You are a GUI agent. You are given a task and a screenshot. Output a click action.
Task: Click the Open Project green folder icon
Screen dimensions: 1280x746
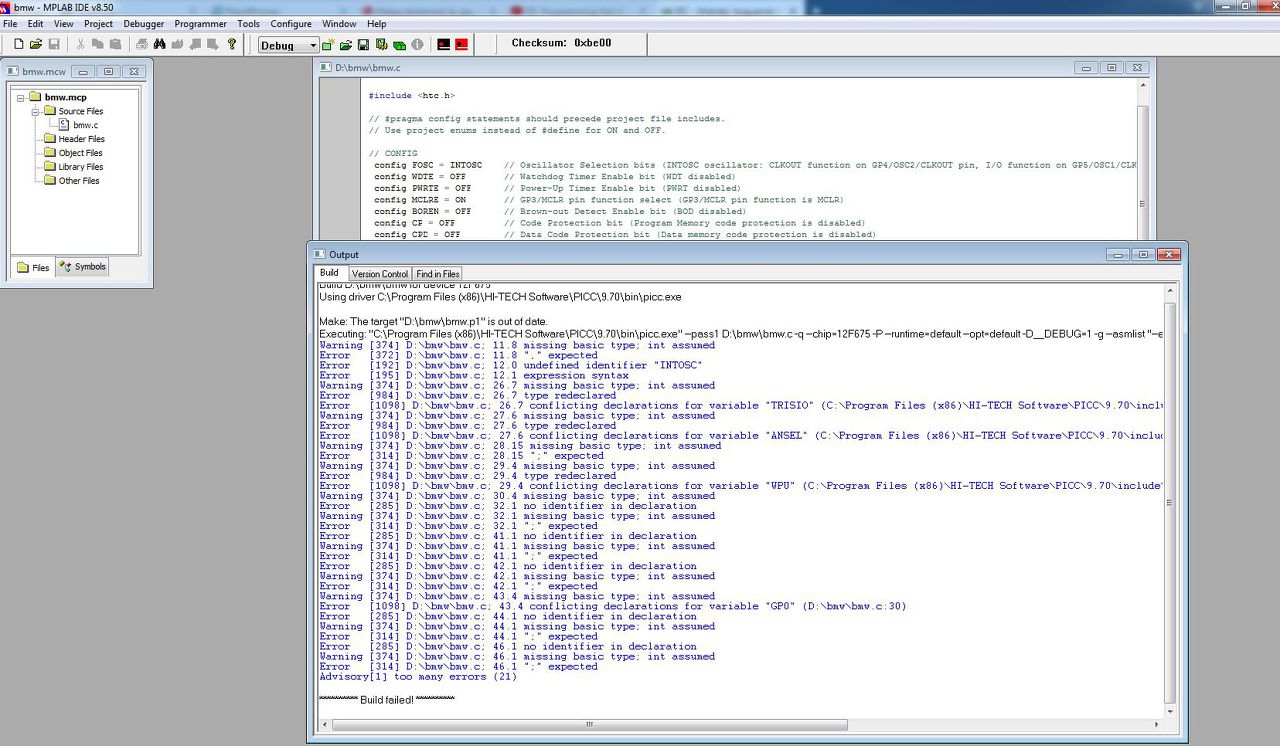tap(346, 45)
